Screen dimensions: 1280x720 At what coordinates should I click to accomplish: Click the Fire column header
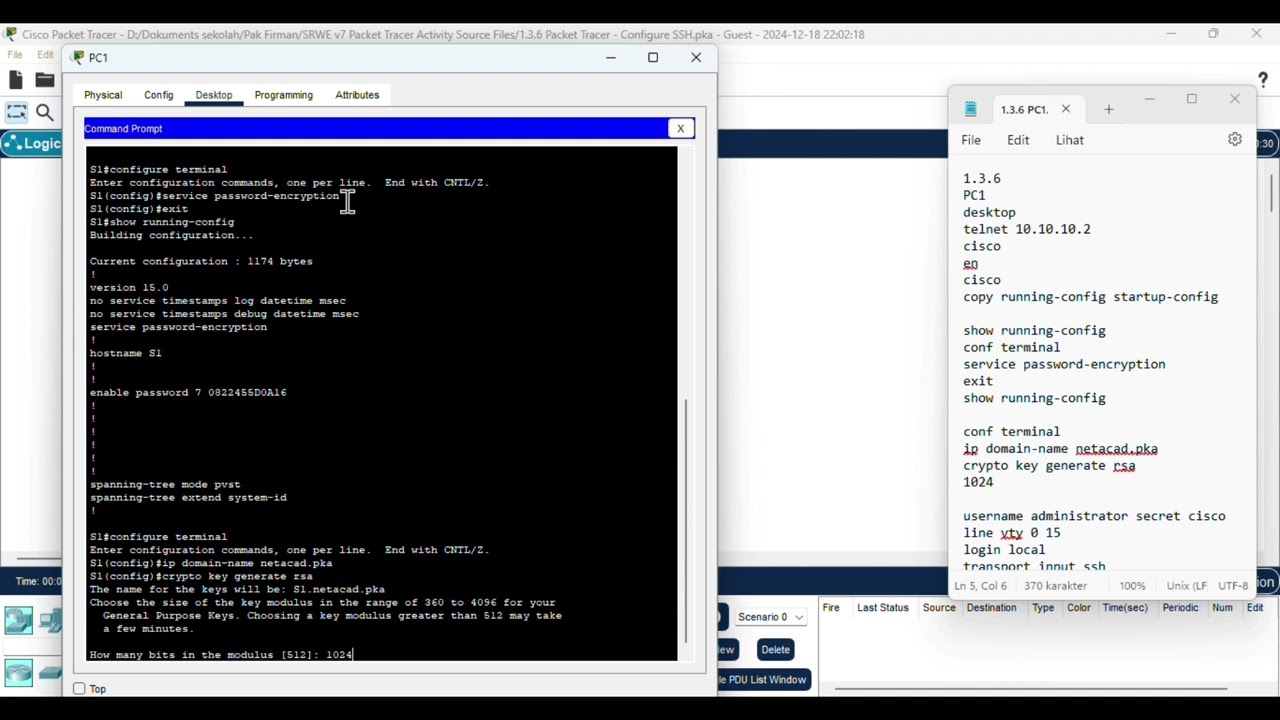[831, 608]
